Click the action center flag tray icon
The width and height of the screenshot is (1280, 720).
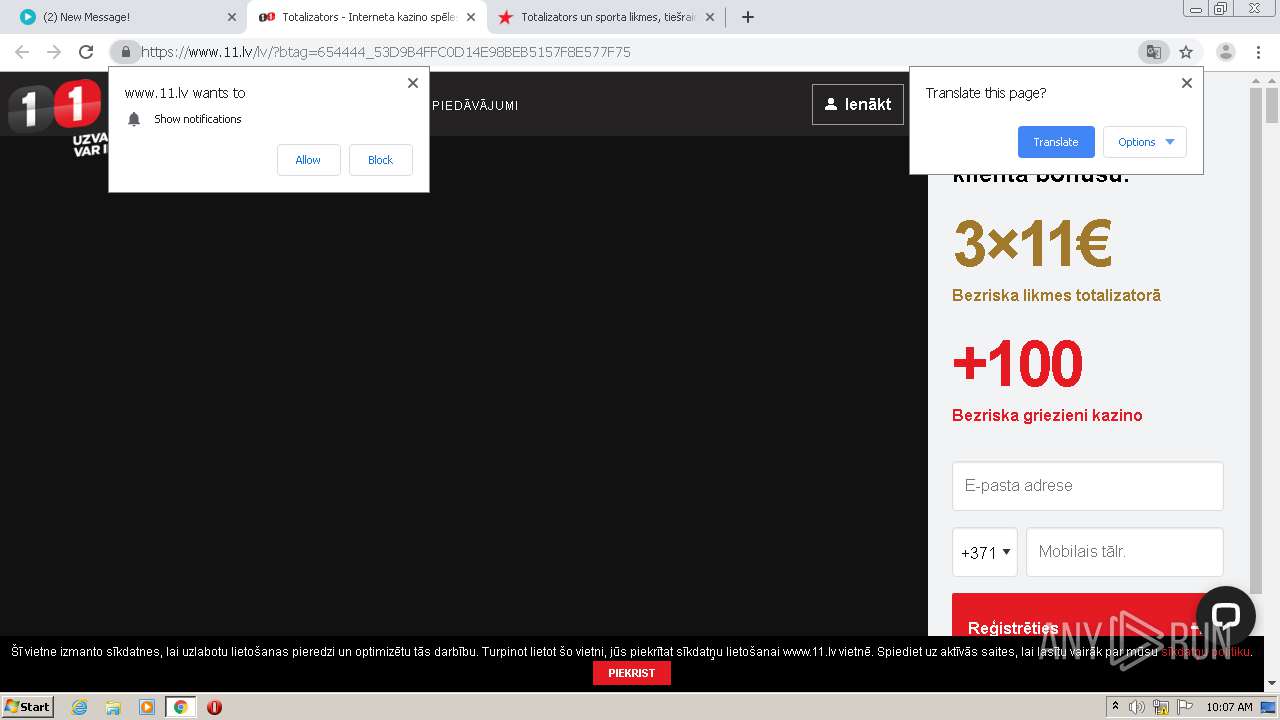(x=1183, y=707)
